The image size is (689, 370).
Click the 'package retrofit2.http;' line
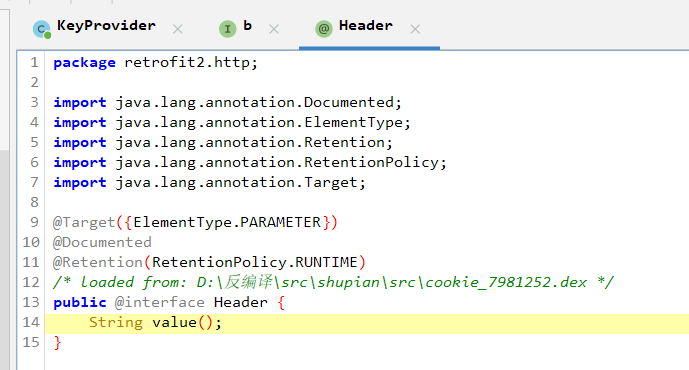[155, 62]
